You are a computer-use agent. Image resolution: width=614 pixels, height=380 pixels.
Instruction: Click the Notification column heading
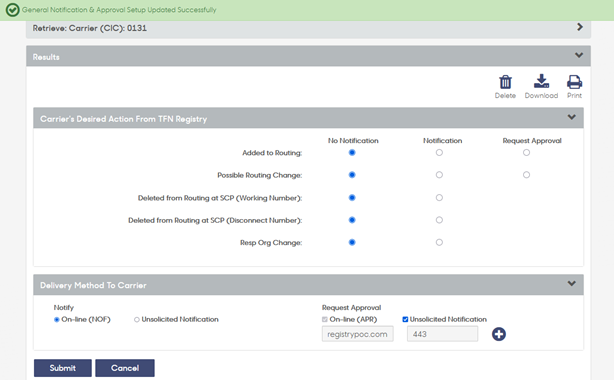tap(442, 141)
